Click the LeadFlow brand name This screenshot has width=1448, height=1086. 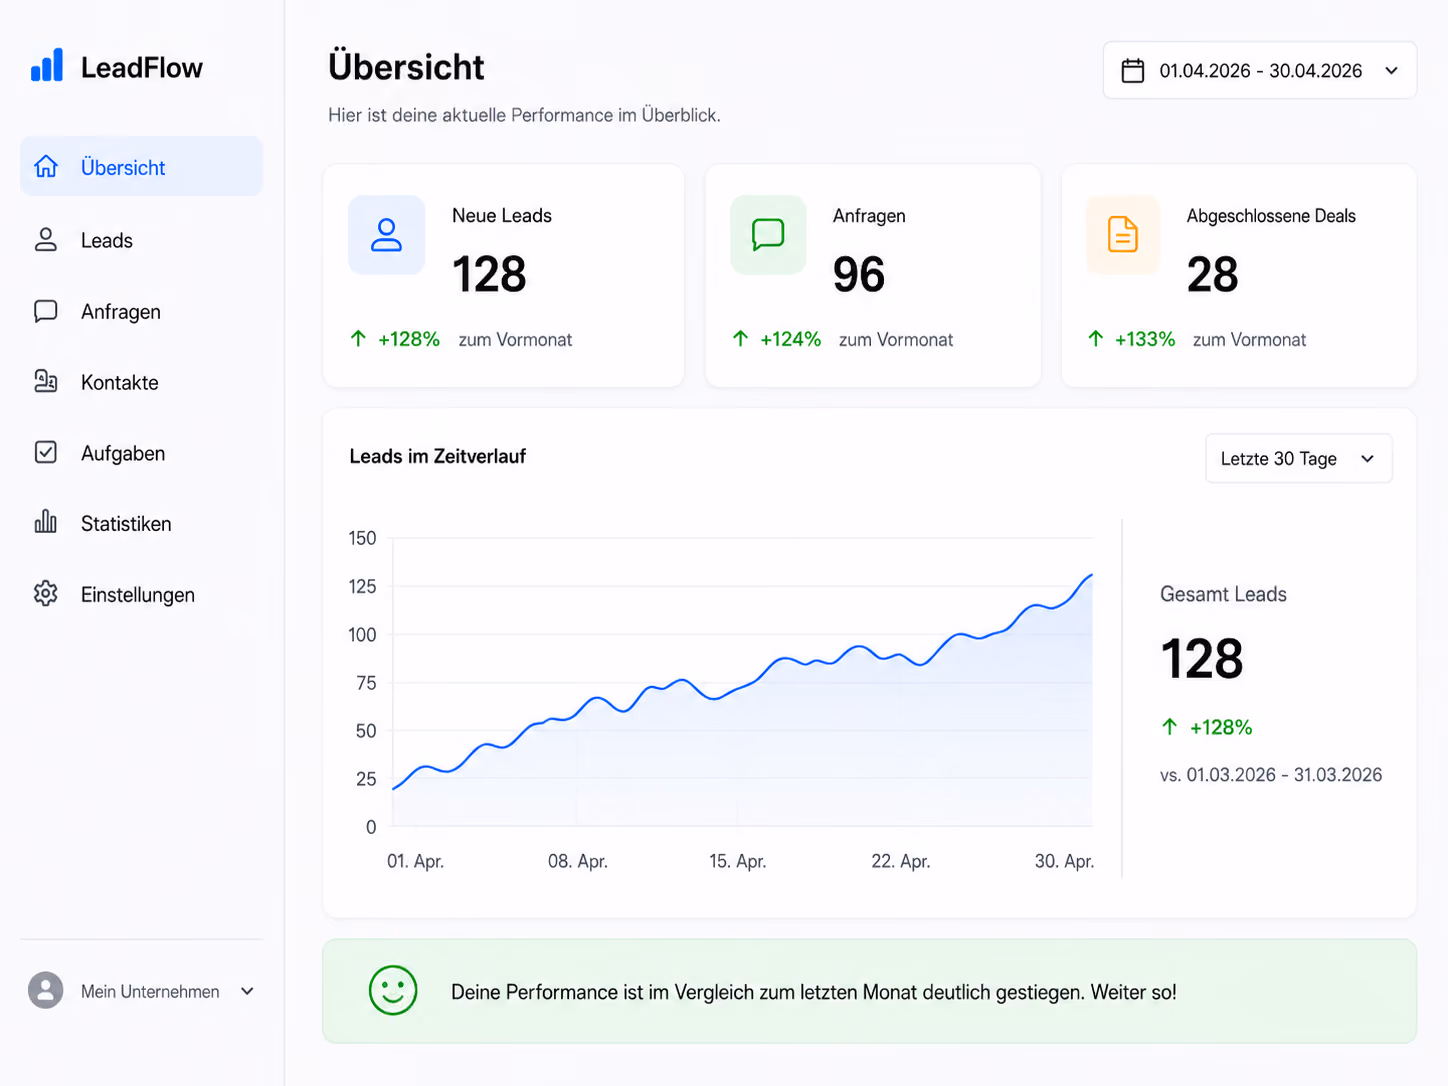pyautogui.click(x=142, y=67)
